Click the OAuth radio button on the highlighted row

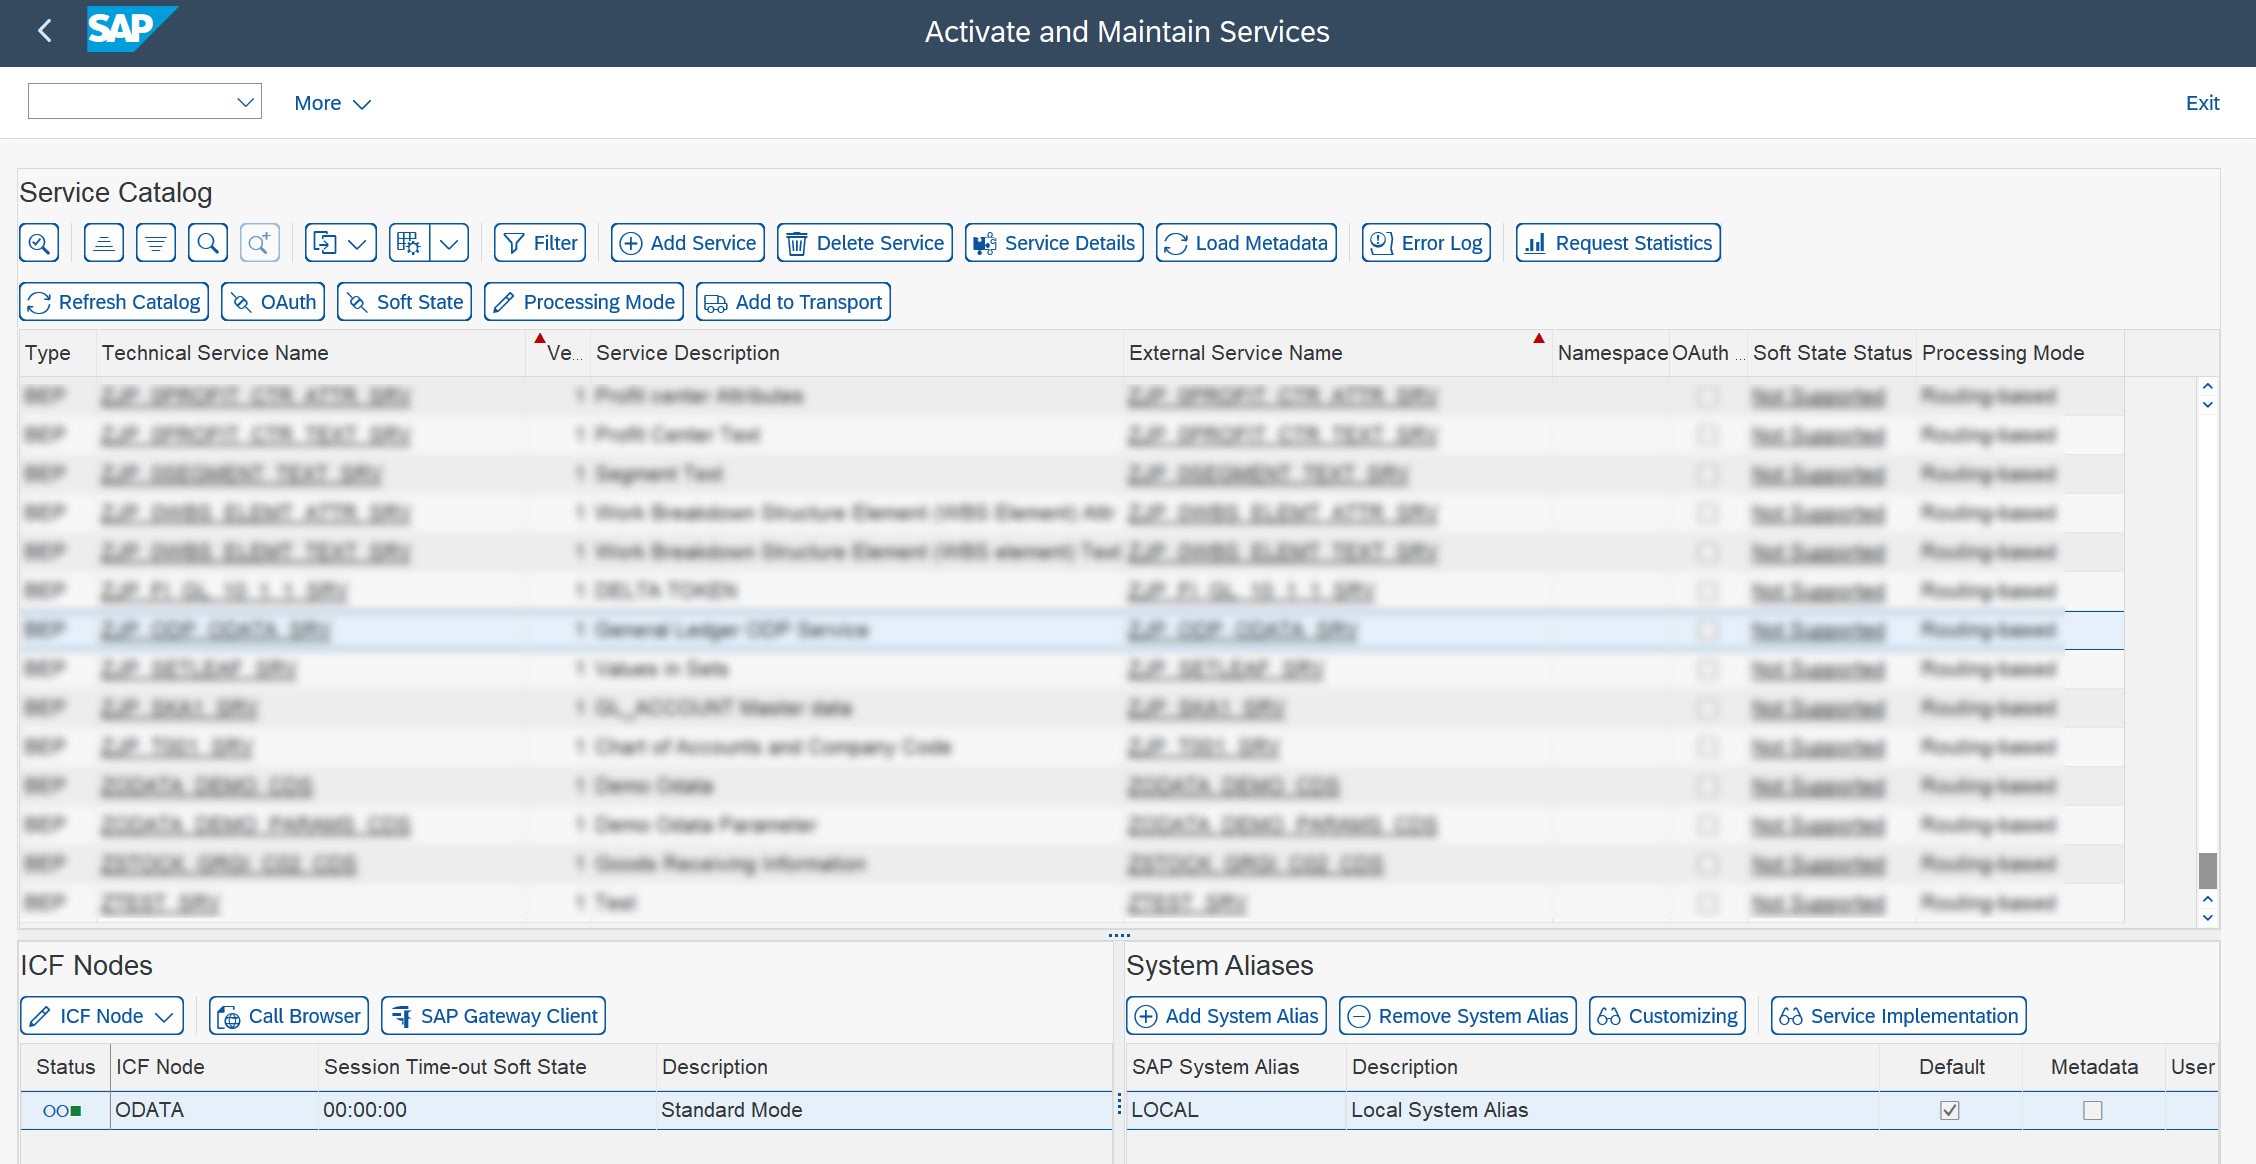1708,630
